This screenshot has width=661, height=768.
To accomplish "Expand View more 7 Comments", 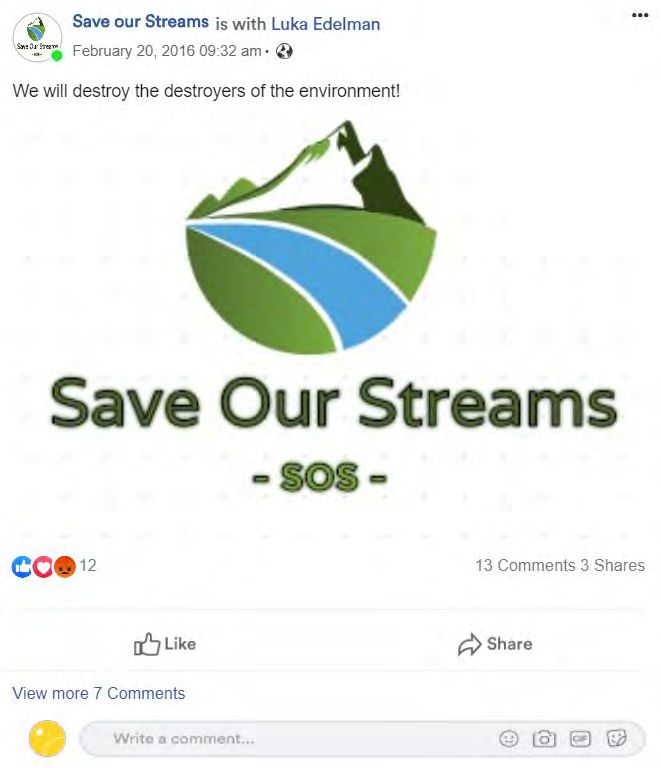I will pyautogui.click(x=99, y=693).
